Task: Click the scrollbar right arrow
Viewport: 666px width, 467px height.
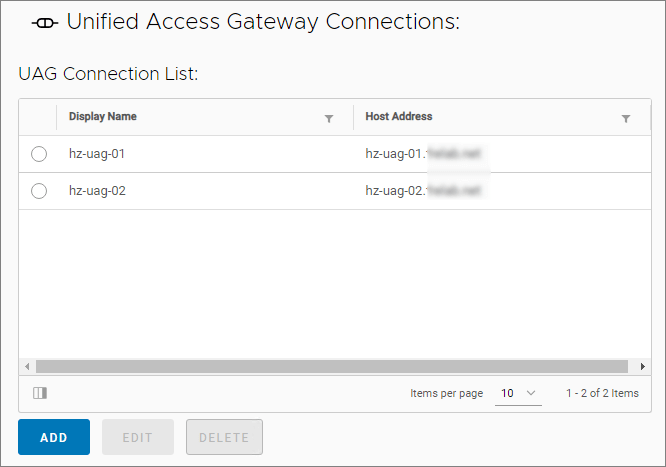Action: (x=642, y=366)
